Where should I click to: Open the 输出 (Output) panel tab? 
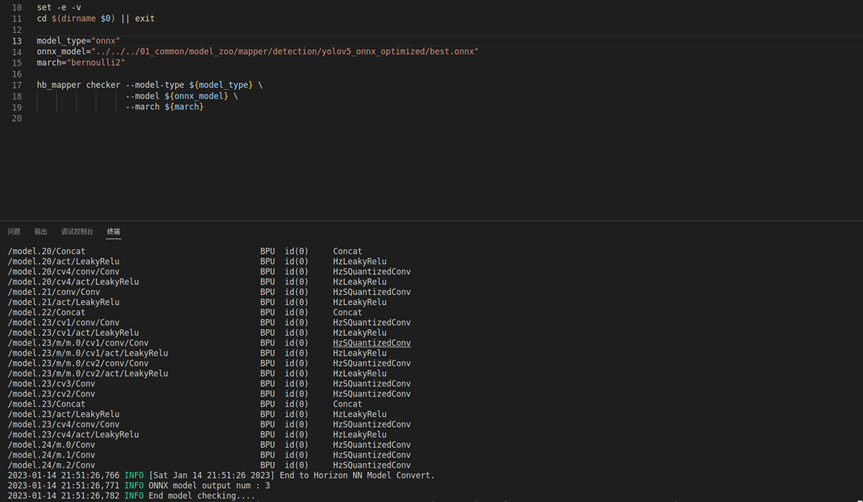click(41, 231)
